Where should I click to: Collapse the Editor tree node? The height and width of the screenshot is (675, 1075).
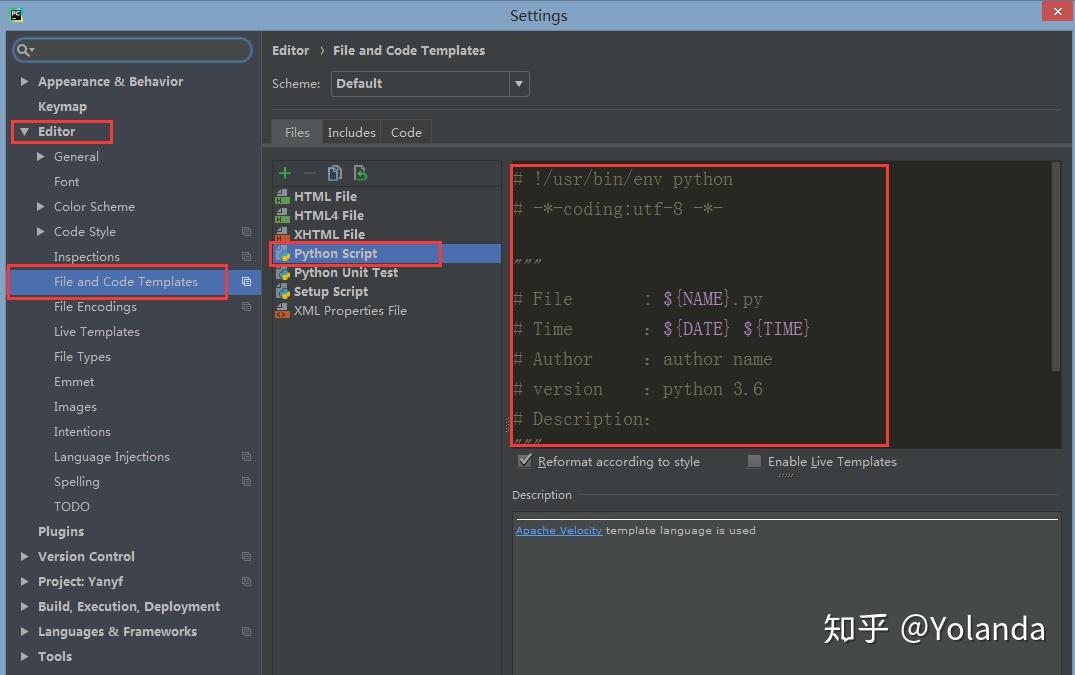22,131
